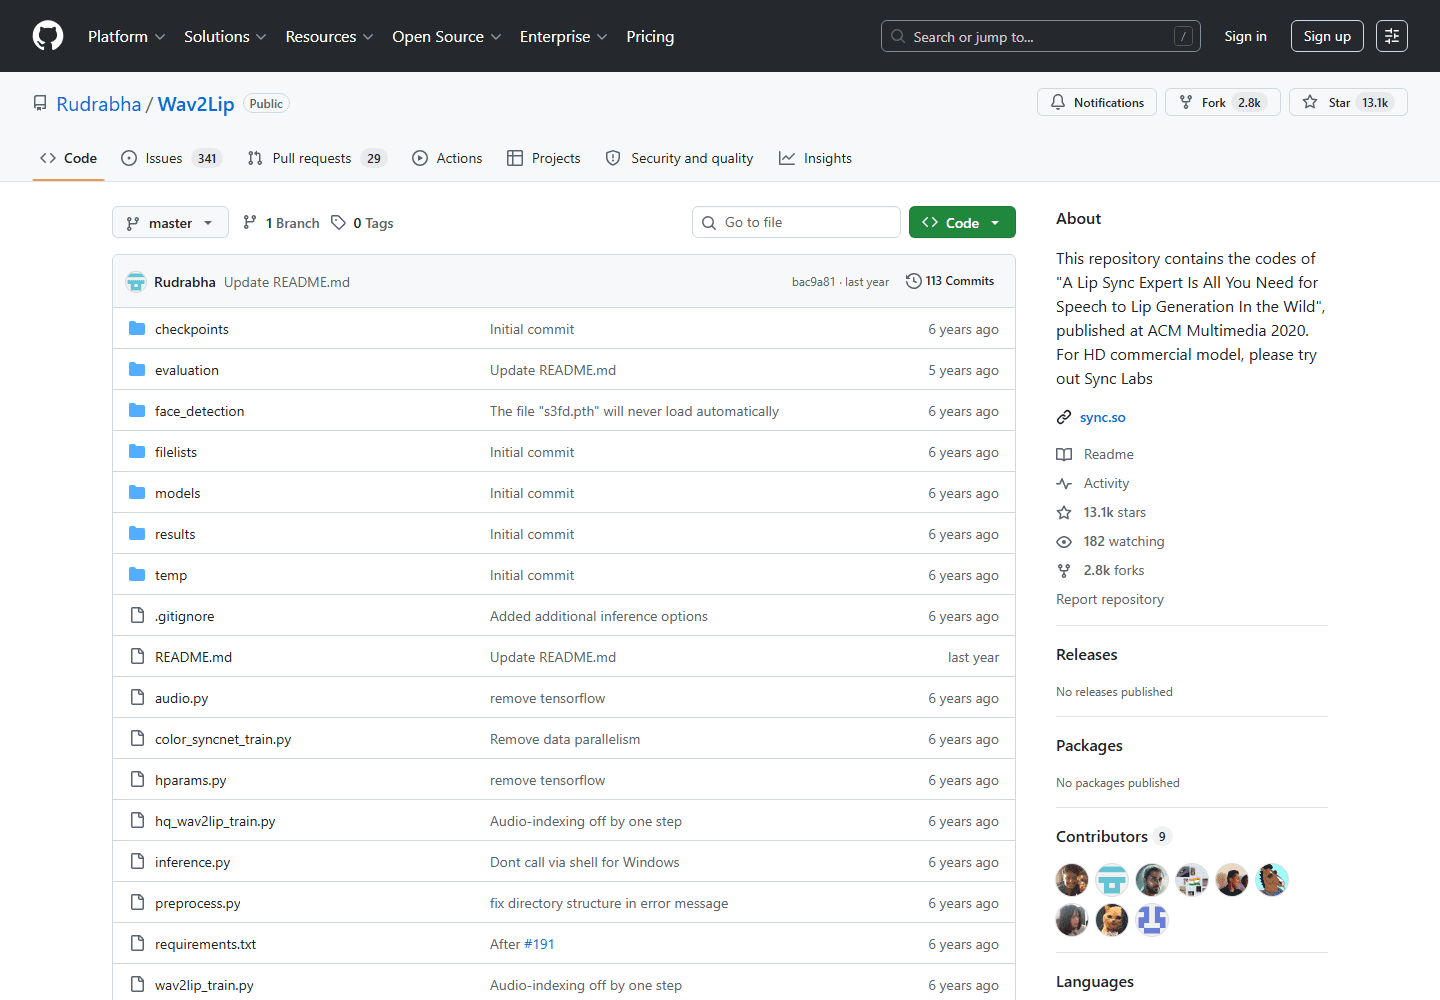
Task: Open the Code tab
Action: [68, 158]
